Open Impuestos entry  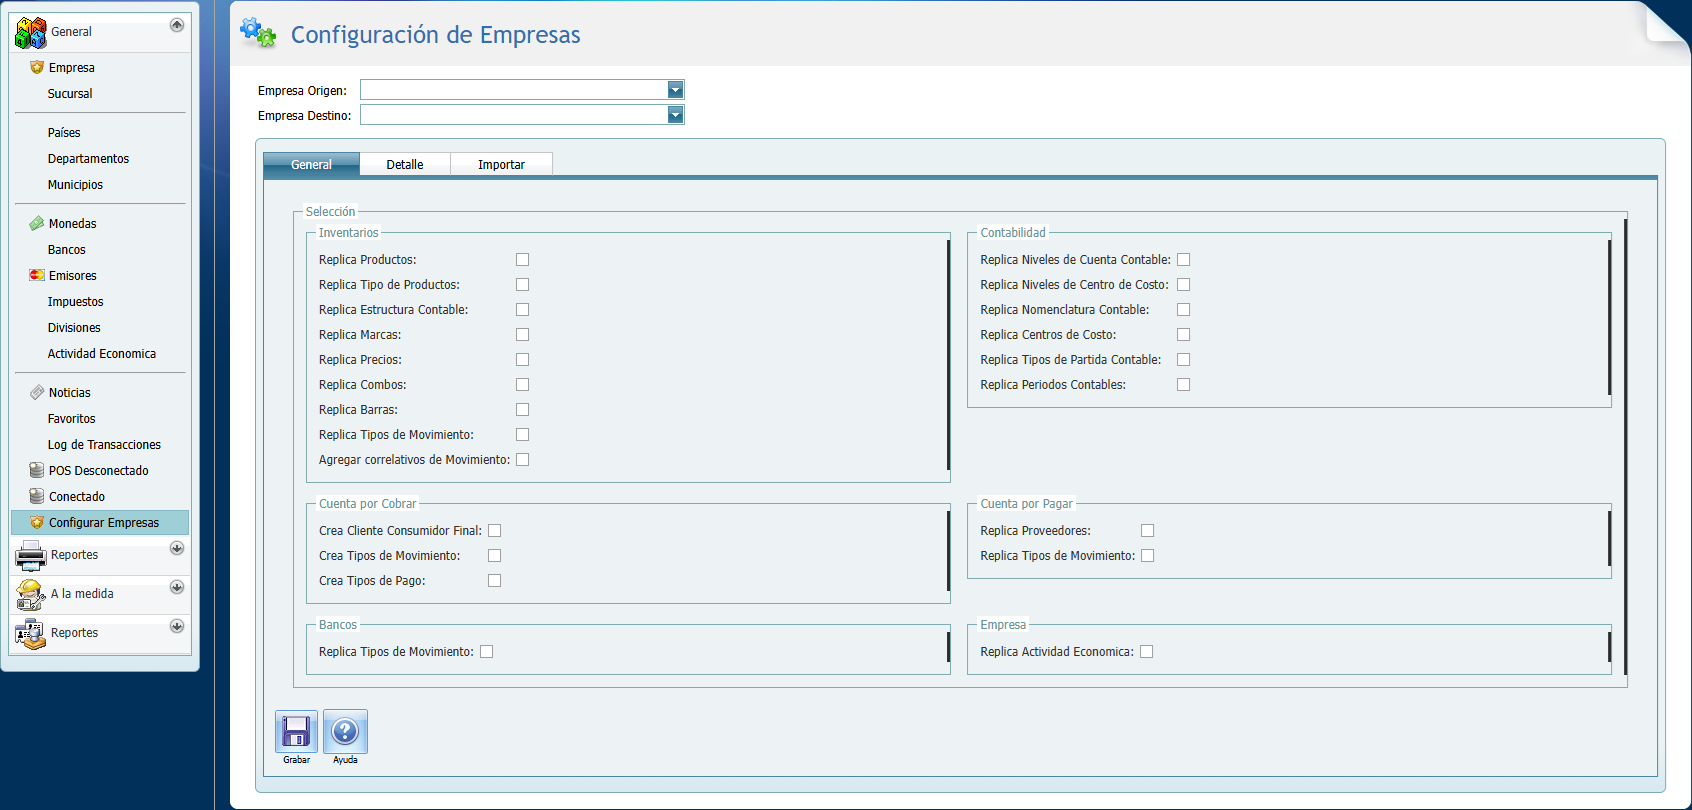coord(75,301)
